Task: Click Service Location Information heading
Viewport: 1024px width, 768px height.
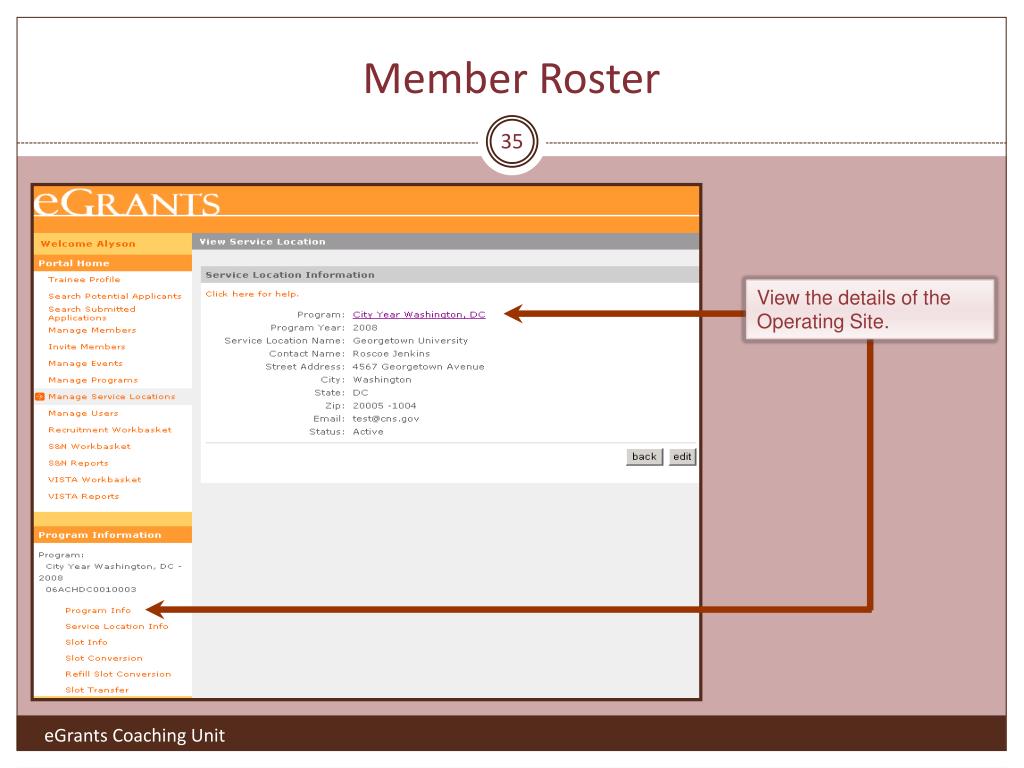Action: click(x=290, y=275)
